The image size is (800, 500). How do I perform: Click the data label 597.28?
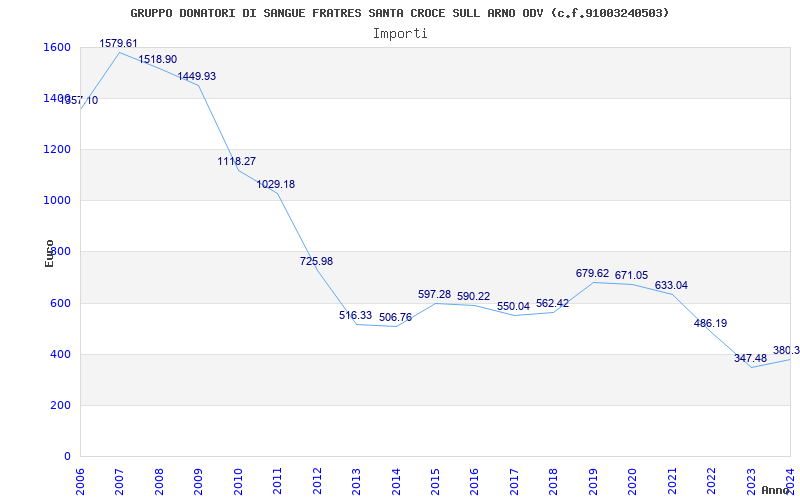[x=435, y=294]
